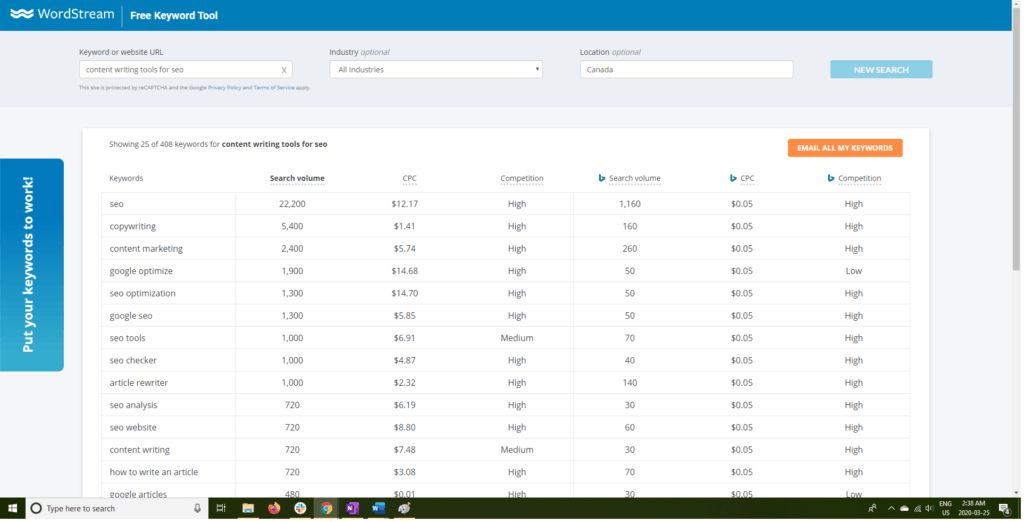This screenshot has width=1024, height=522.
Task: Select the 'seo website' keyword
Action: pyautogui.click(x=133, y=428)
